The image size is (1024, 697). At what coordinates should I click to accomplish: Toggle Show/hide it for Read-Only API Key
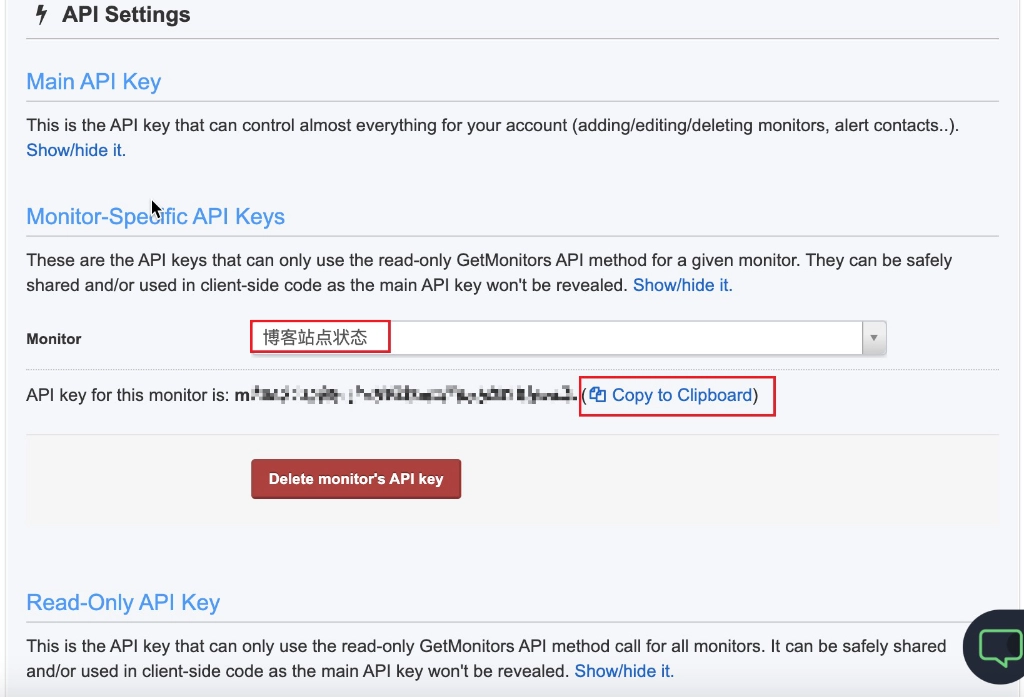(x=624, y=670)
